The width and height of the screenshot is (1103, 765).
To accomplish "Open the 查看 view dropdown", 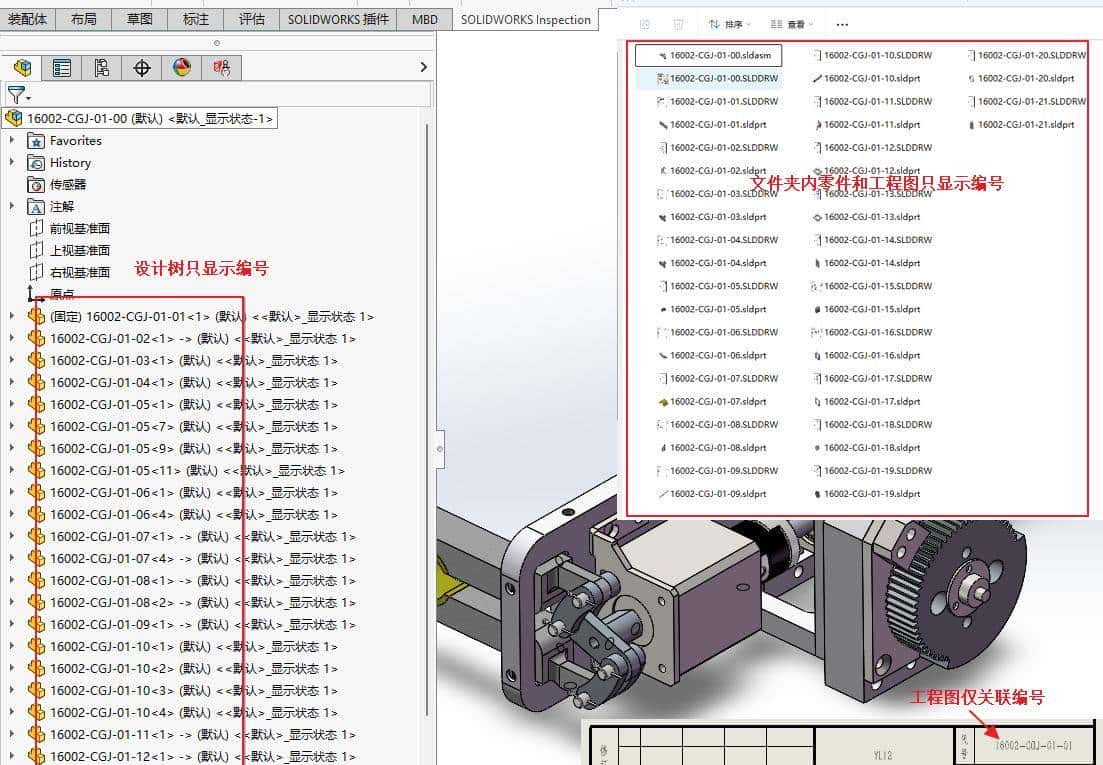I will pyautogui.click(x=793, y=25).
